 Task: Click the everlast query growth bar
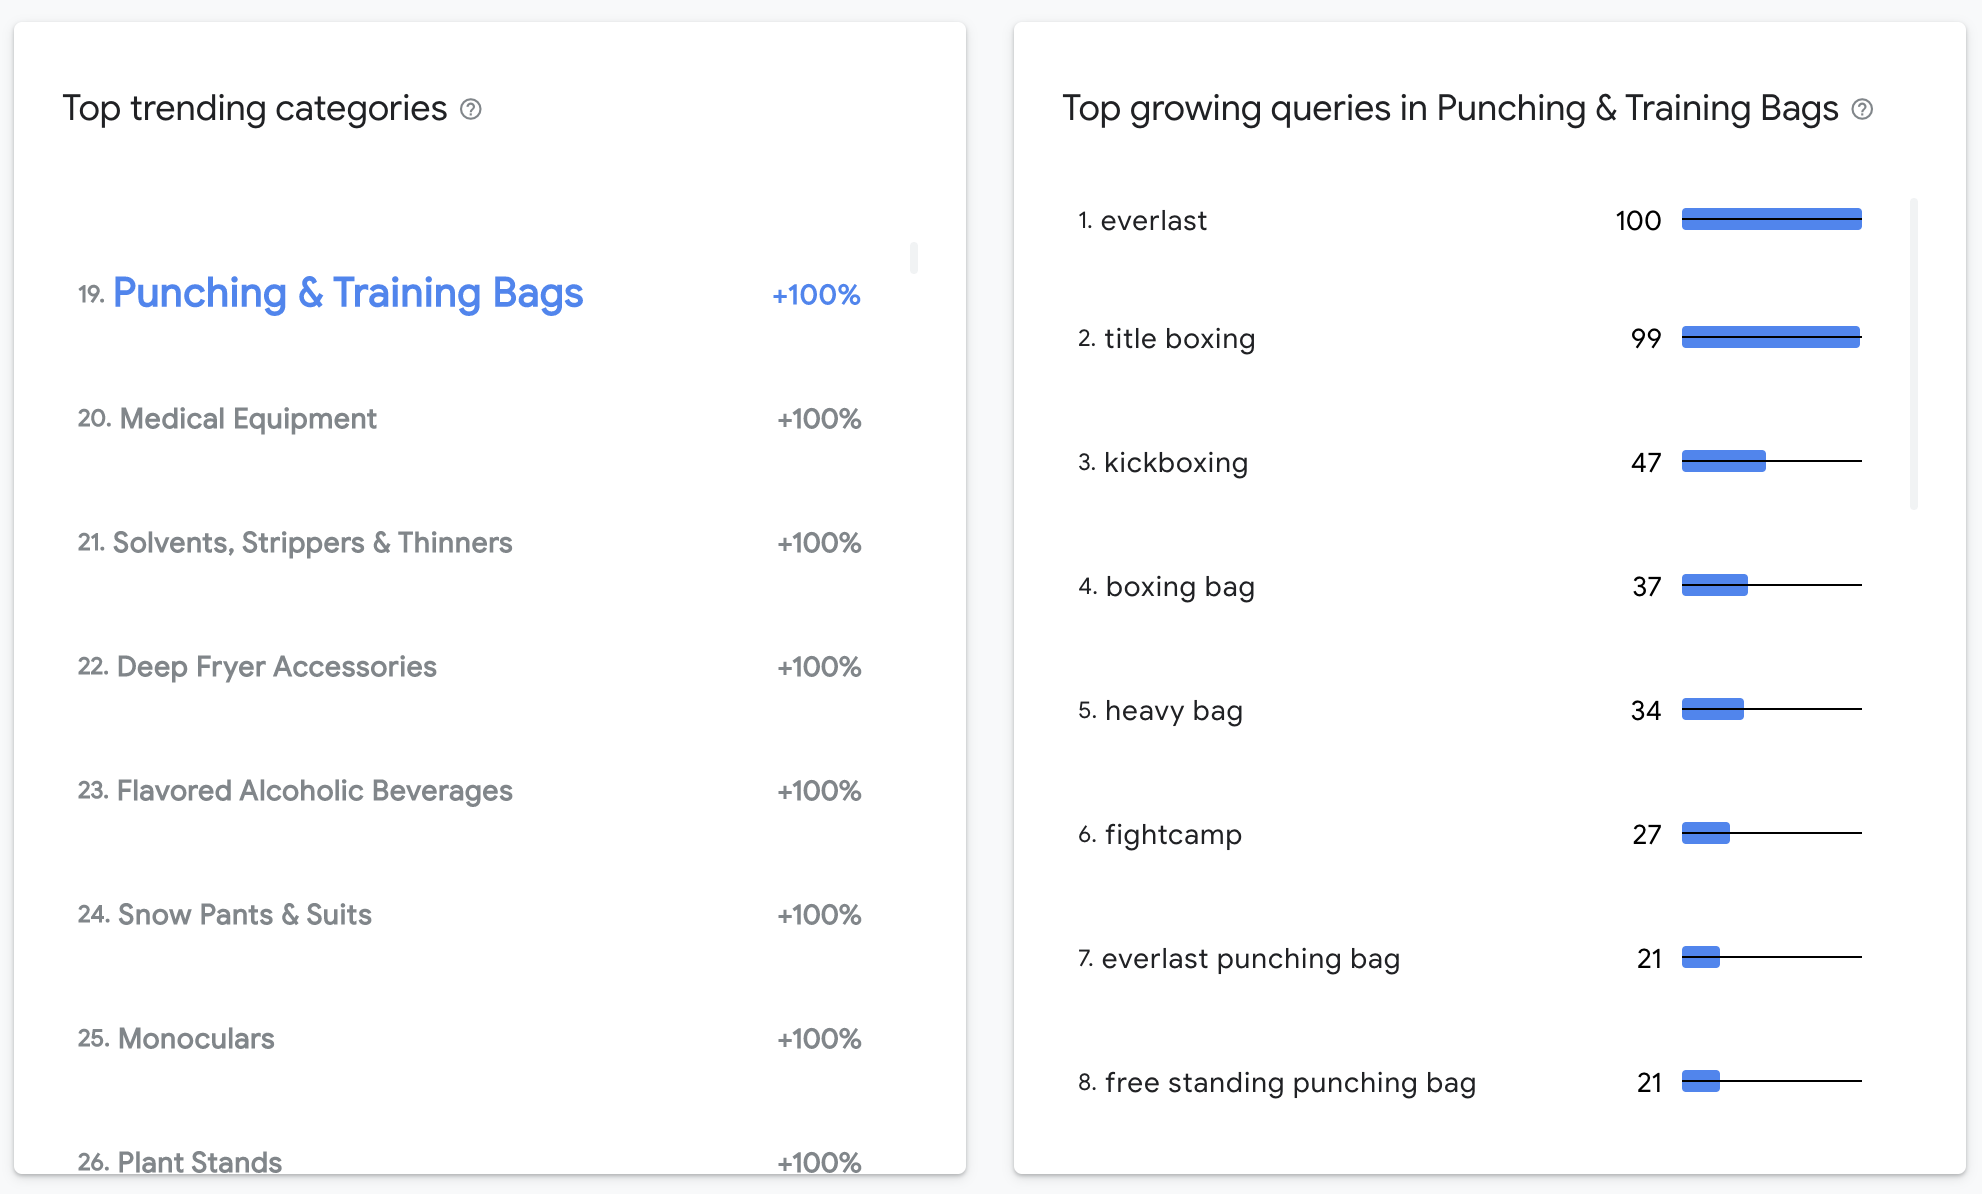point(1771,219)
